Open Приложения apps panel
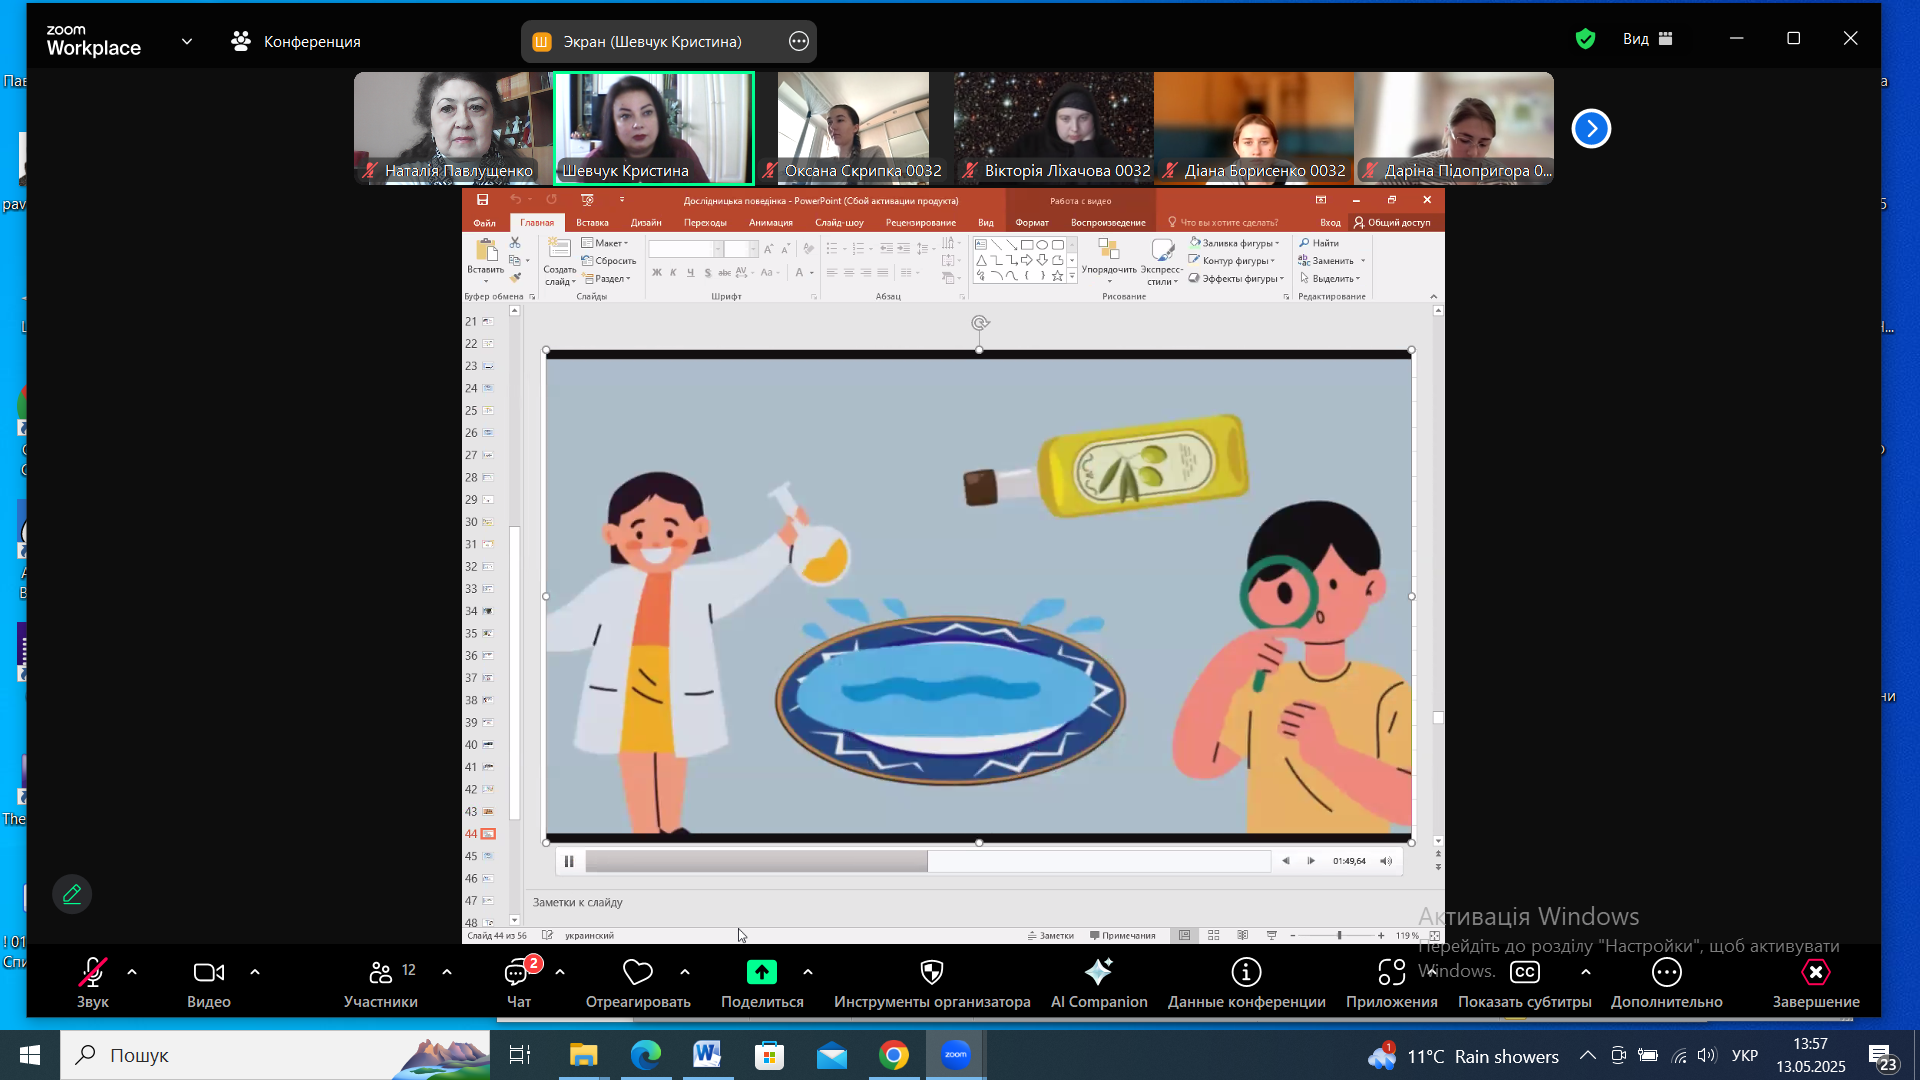The image size is (1920, 1080). pyautogui.click(x=1391, y=982)
